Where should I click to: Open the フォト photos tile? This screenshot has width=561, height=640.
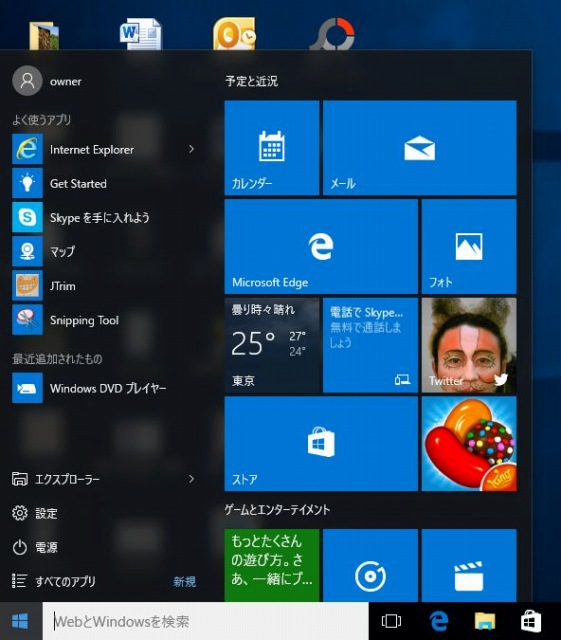coord(469,247)
